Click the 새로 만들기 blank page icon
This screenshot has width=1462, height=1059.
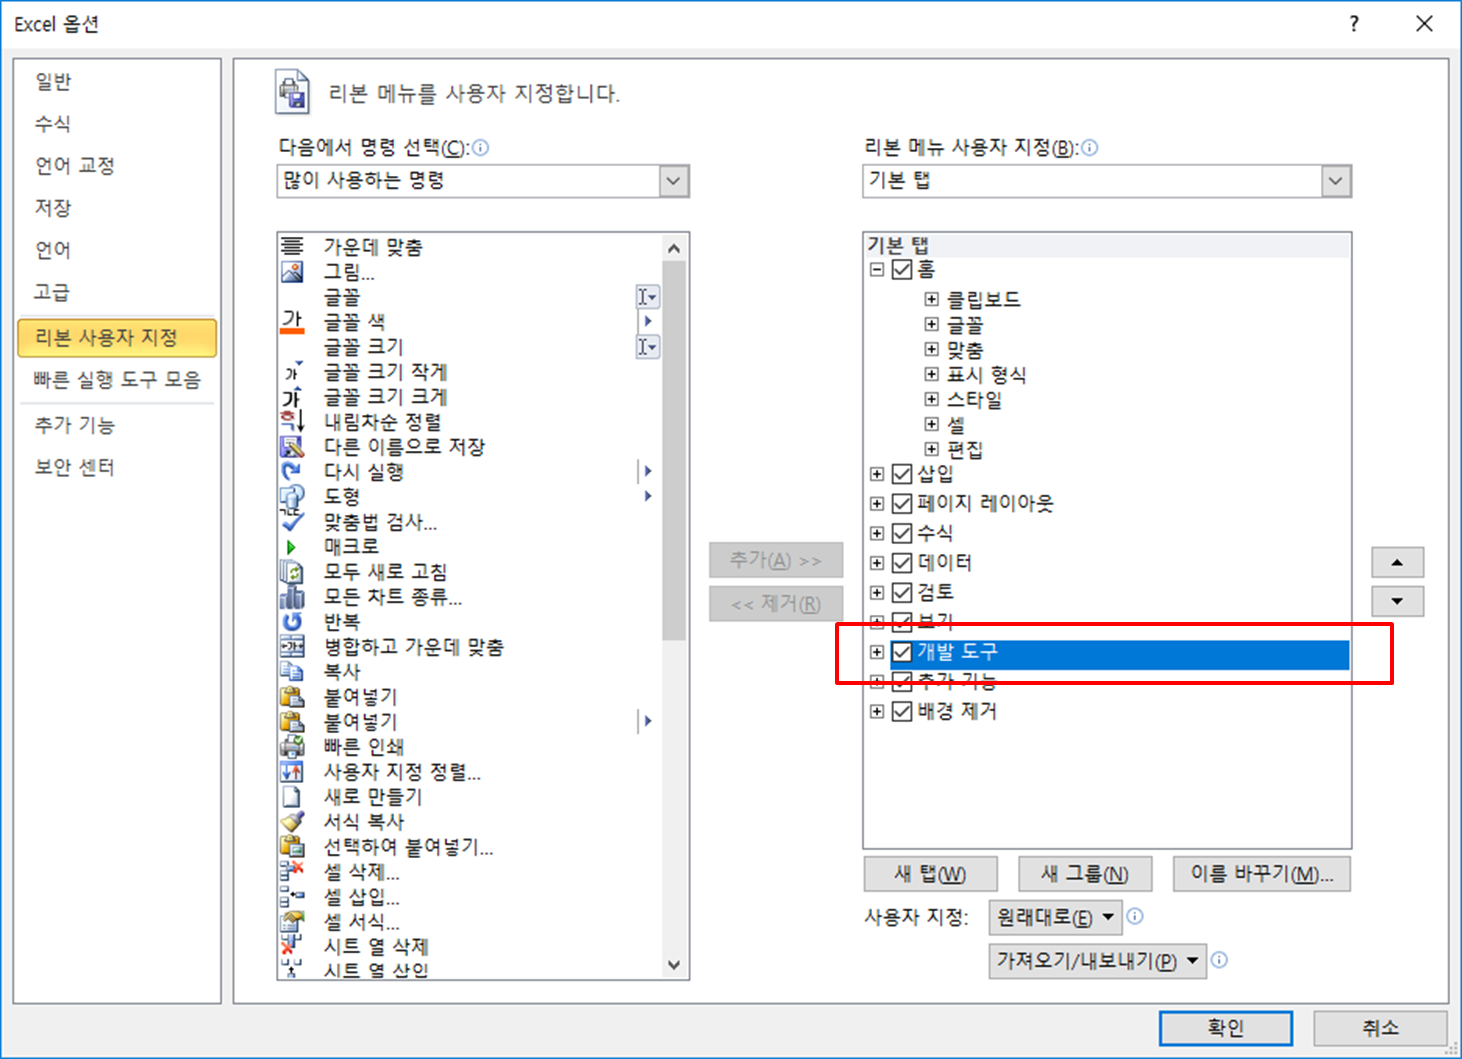click(292, 796)
